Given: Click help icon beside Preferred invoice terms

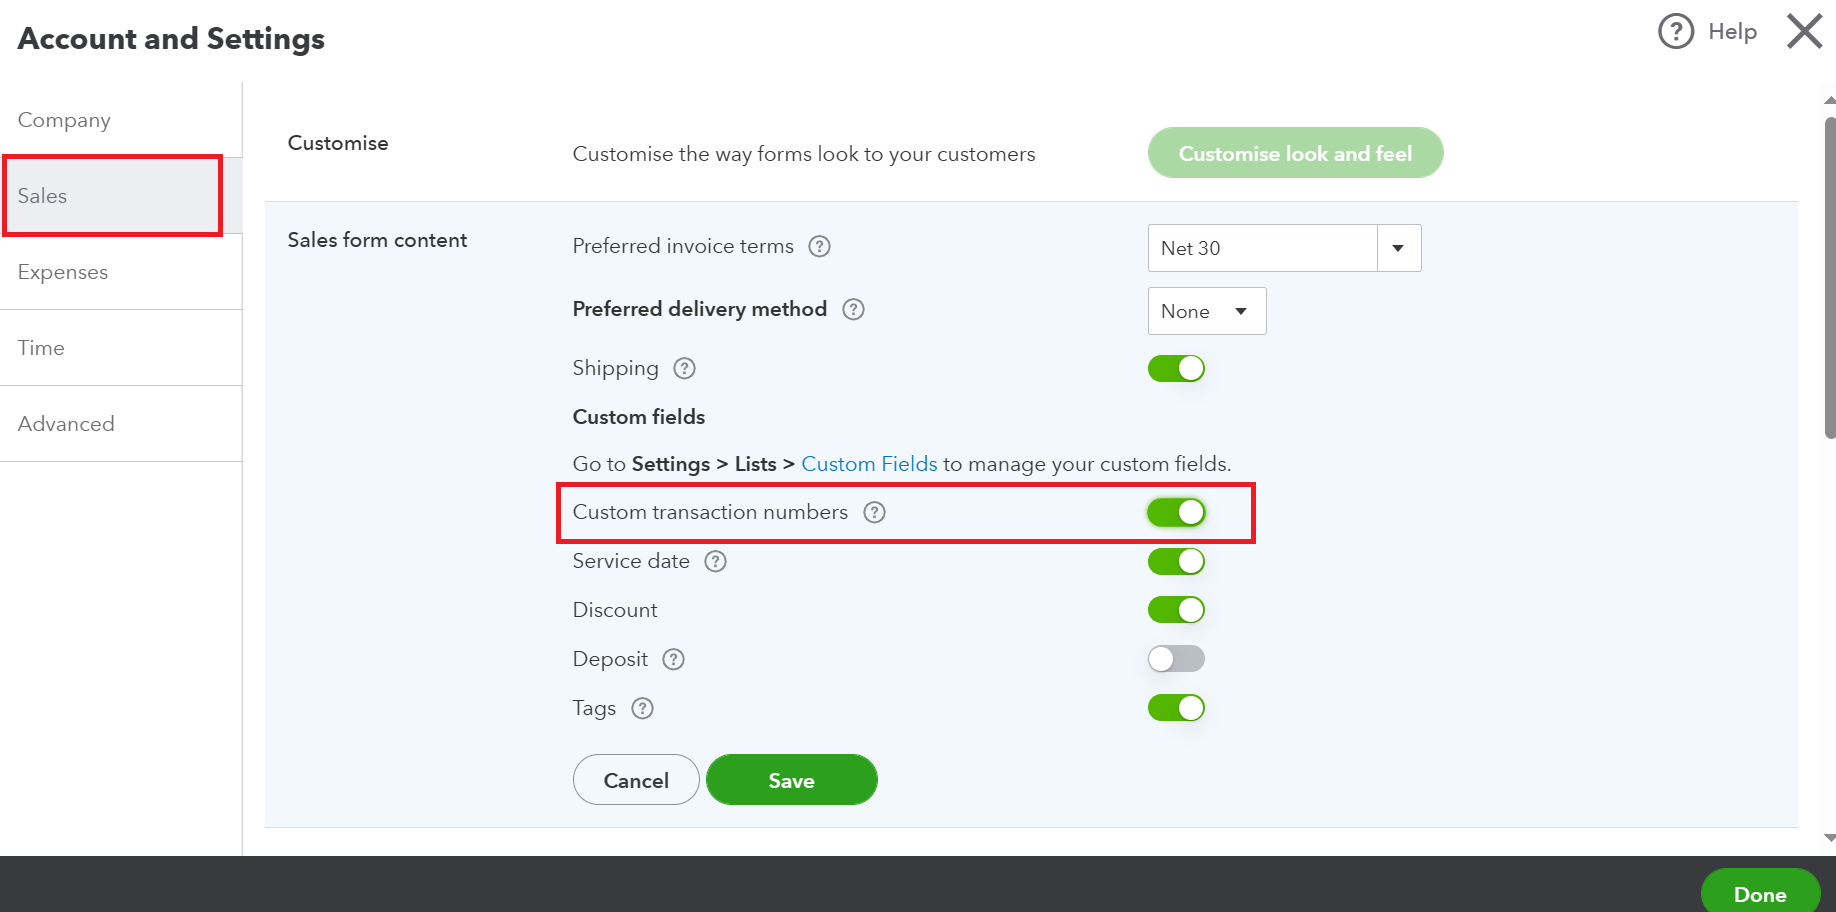Looking at the screenshot, I should coord(819,246).
